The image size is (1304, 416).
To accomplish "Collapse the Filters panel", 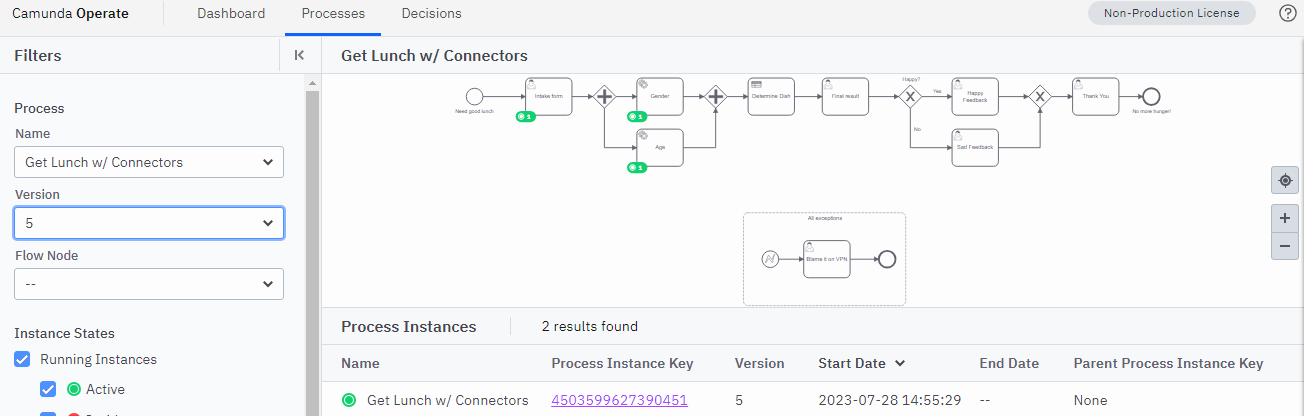I will [299, 56].
